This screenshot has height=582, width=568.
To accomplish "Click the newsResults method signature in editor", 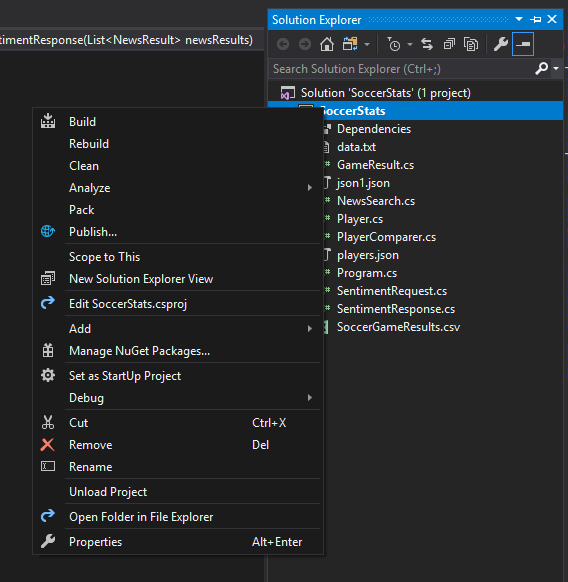I will pos(126,40).
